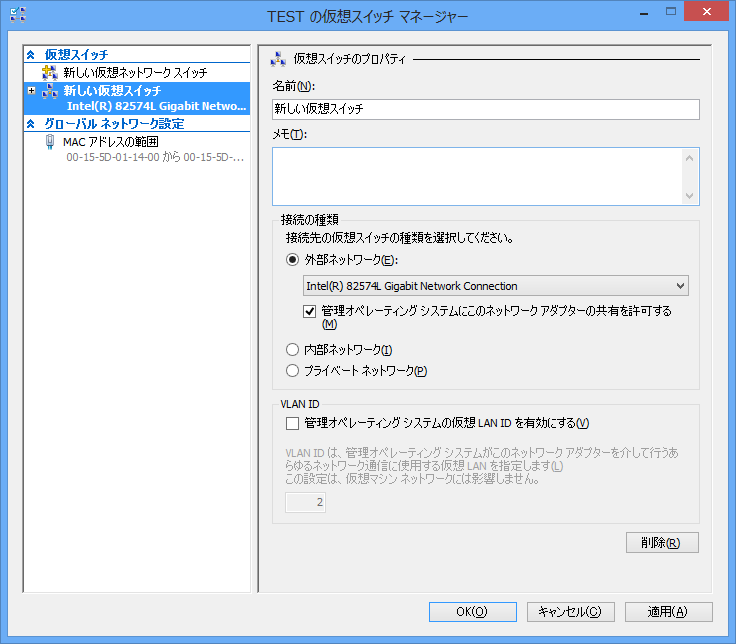Image resolution: width=736 pixels, height=644 pixels.
Task: Click the 適用 button
Action: (669, 612)
